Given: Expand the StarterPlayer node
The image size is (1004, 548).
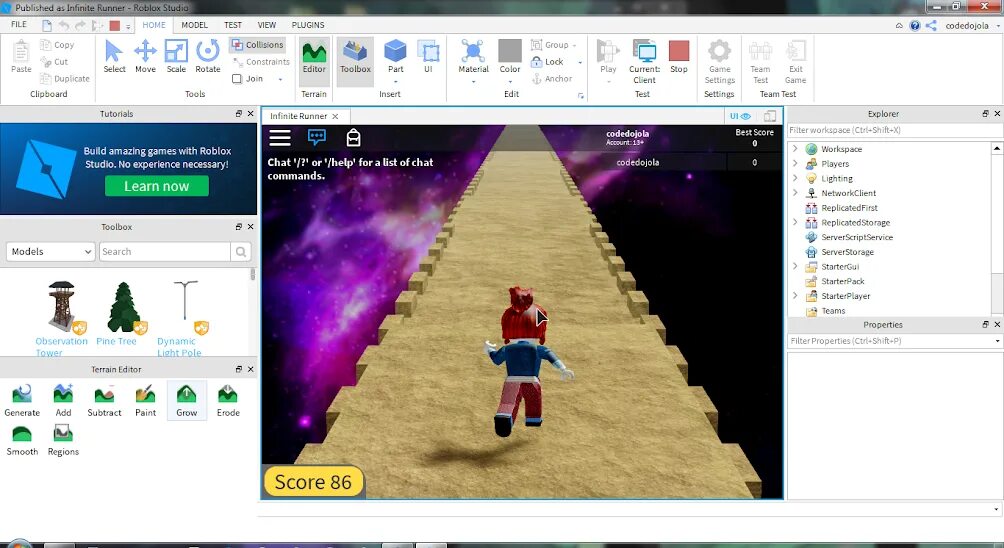Looking at the screenshot, I should coord(795,296).
